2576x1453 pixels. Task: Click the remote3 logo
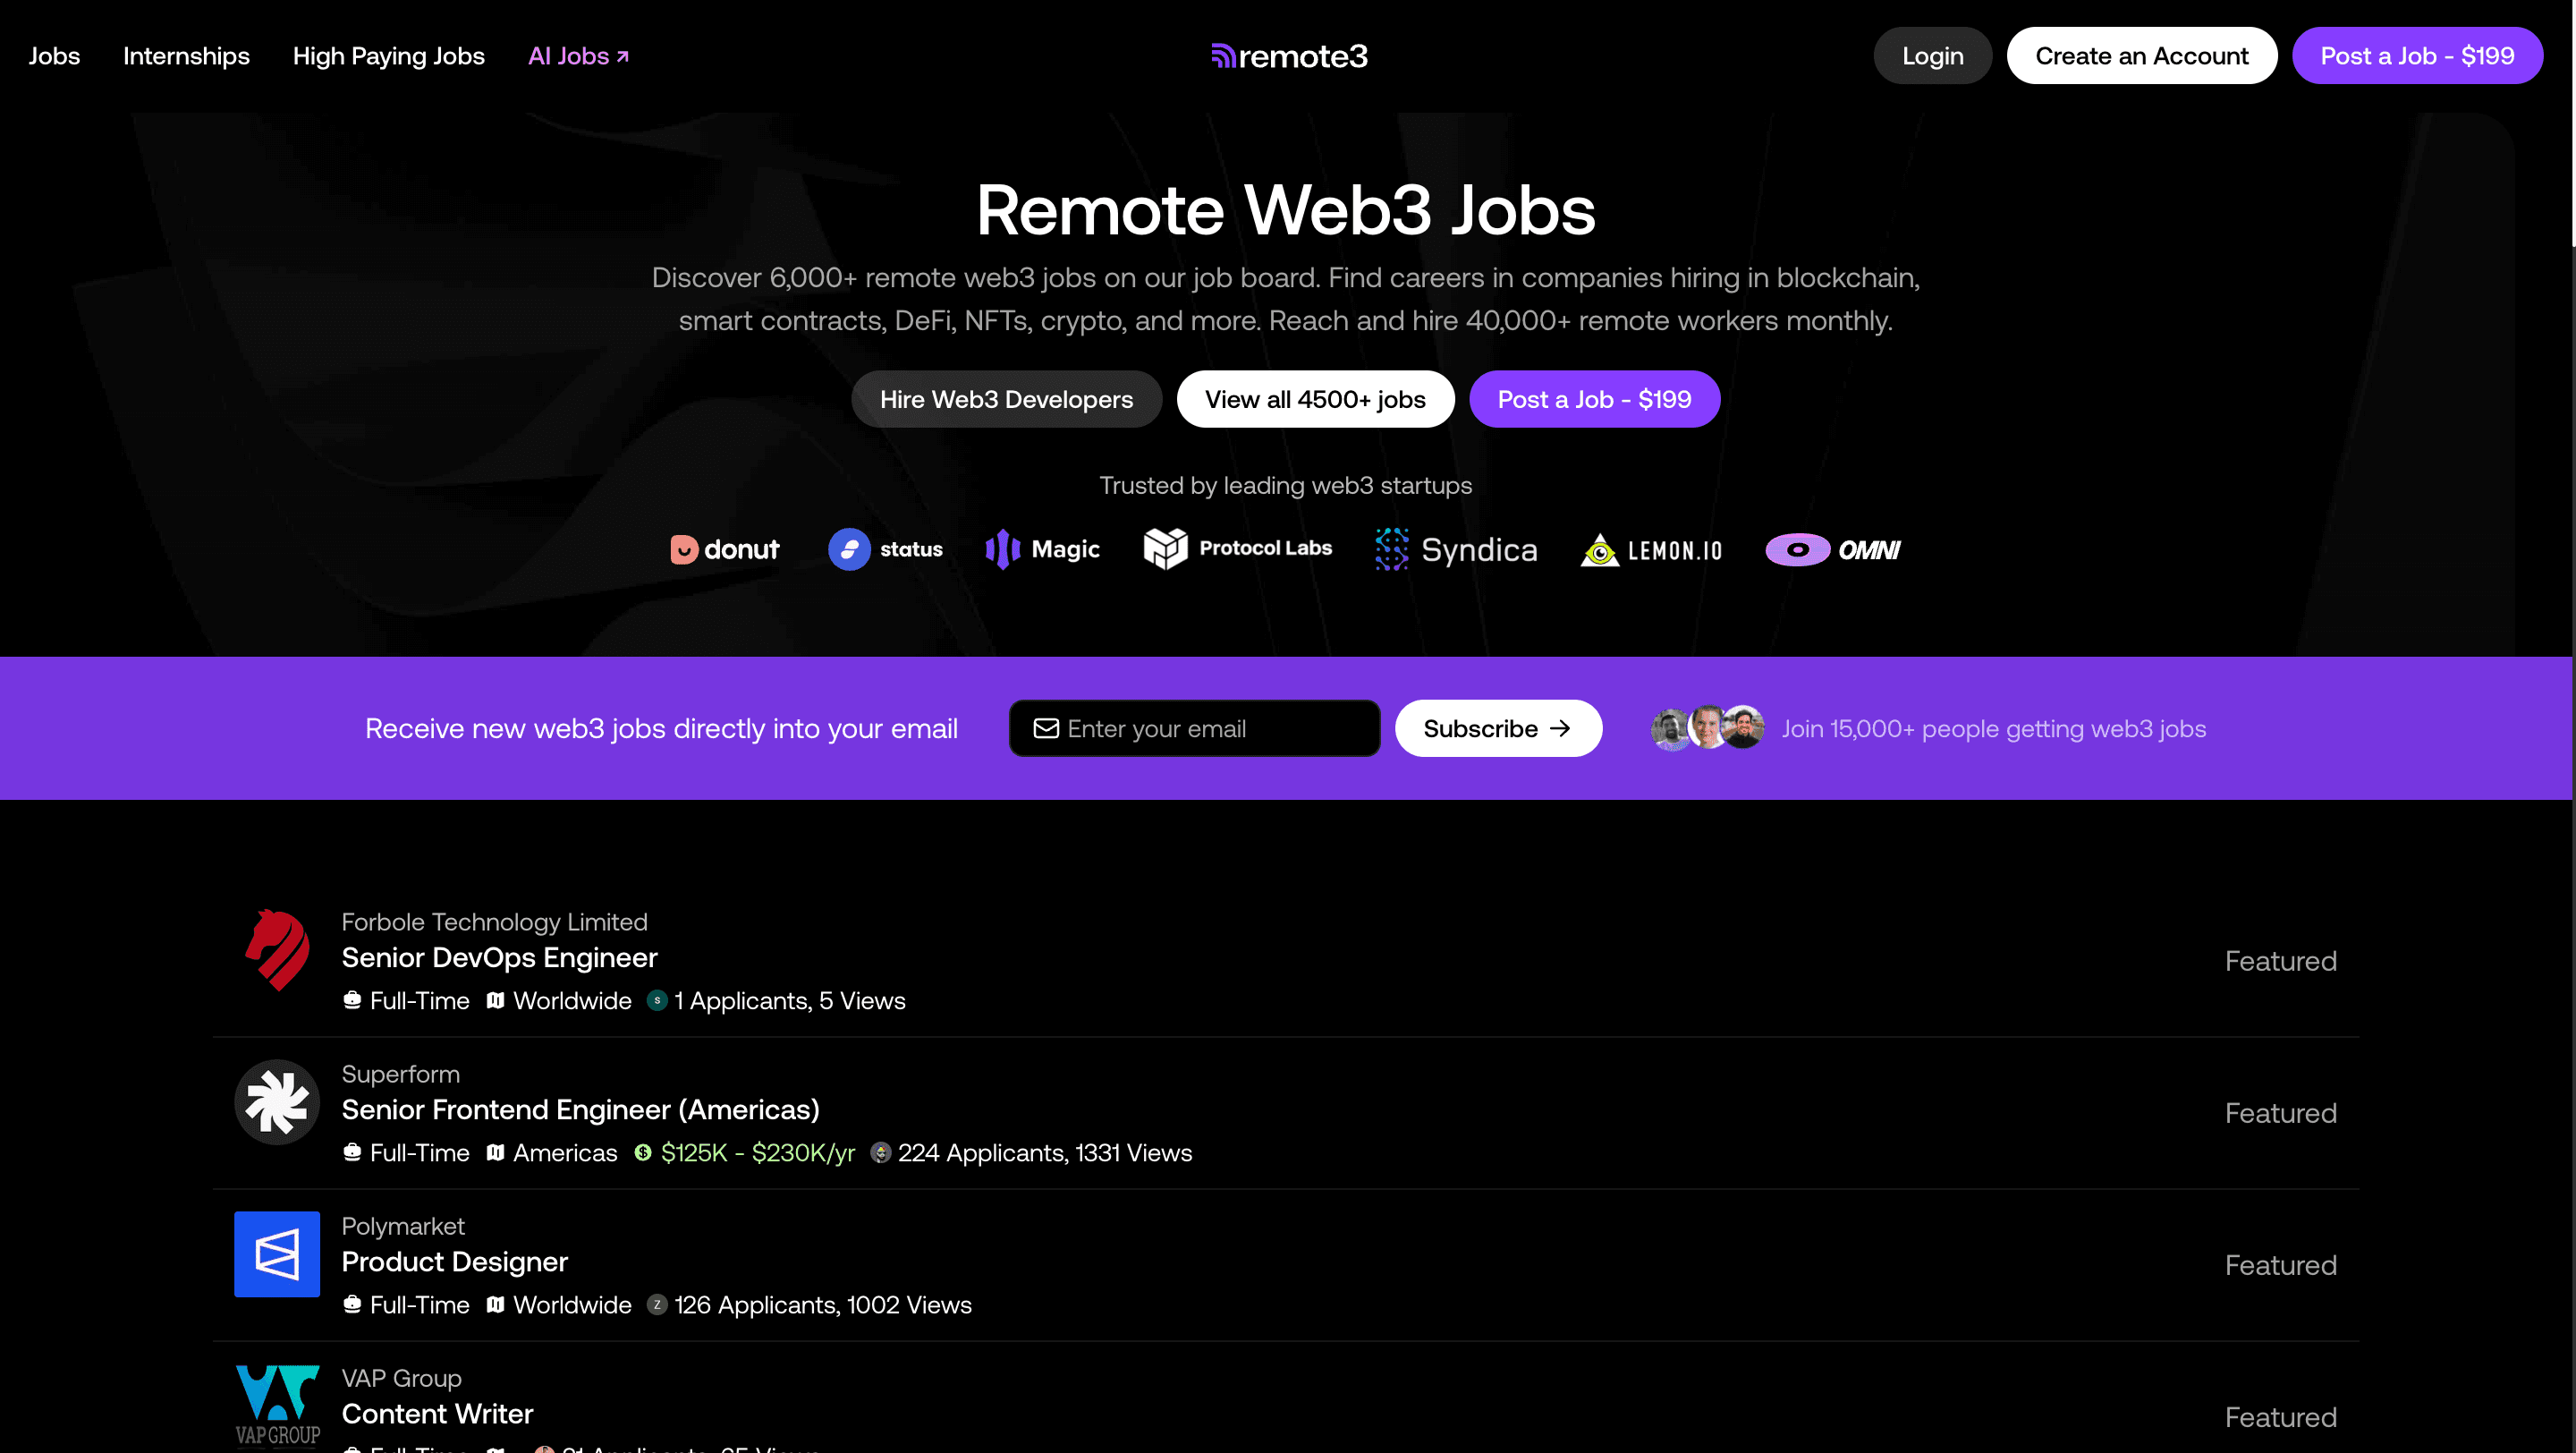1288,56
